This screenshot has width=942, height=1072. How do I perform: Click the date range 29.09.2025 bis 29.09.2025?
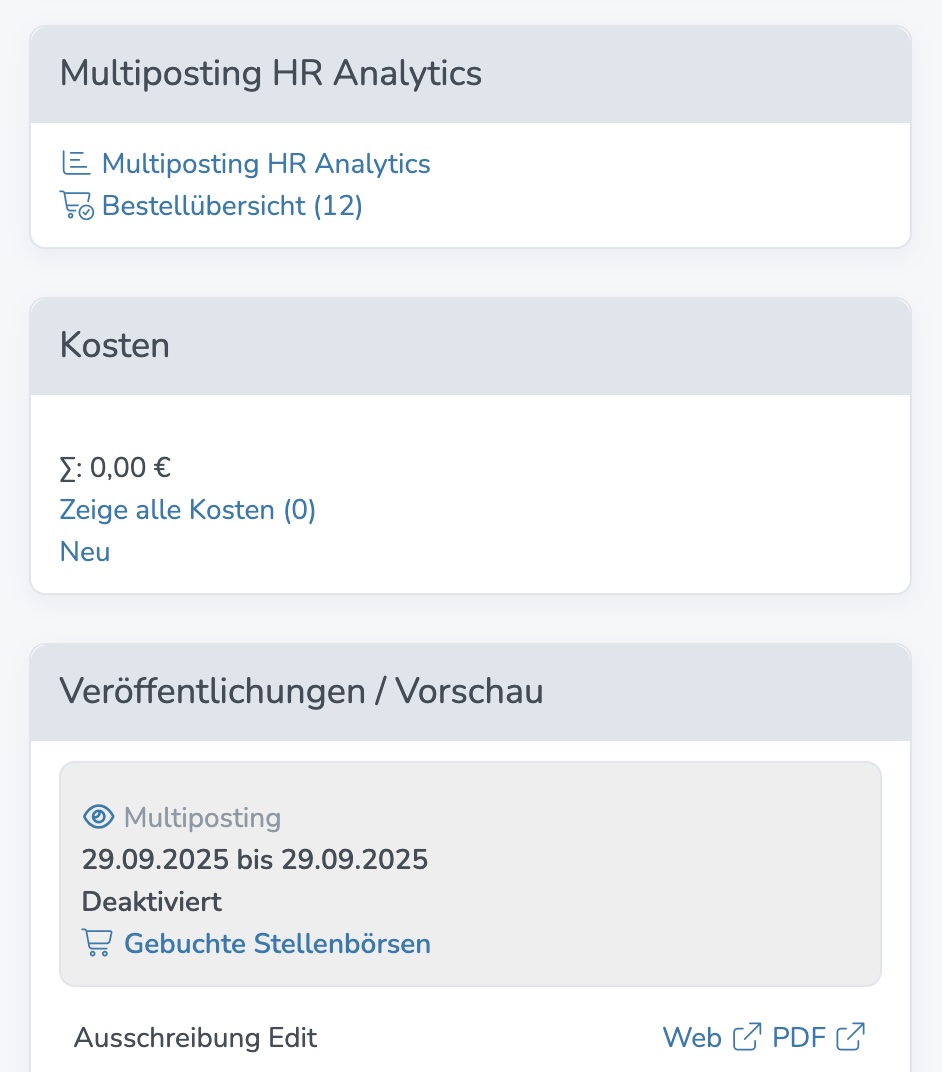[x=254, y=859]
